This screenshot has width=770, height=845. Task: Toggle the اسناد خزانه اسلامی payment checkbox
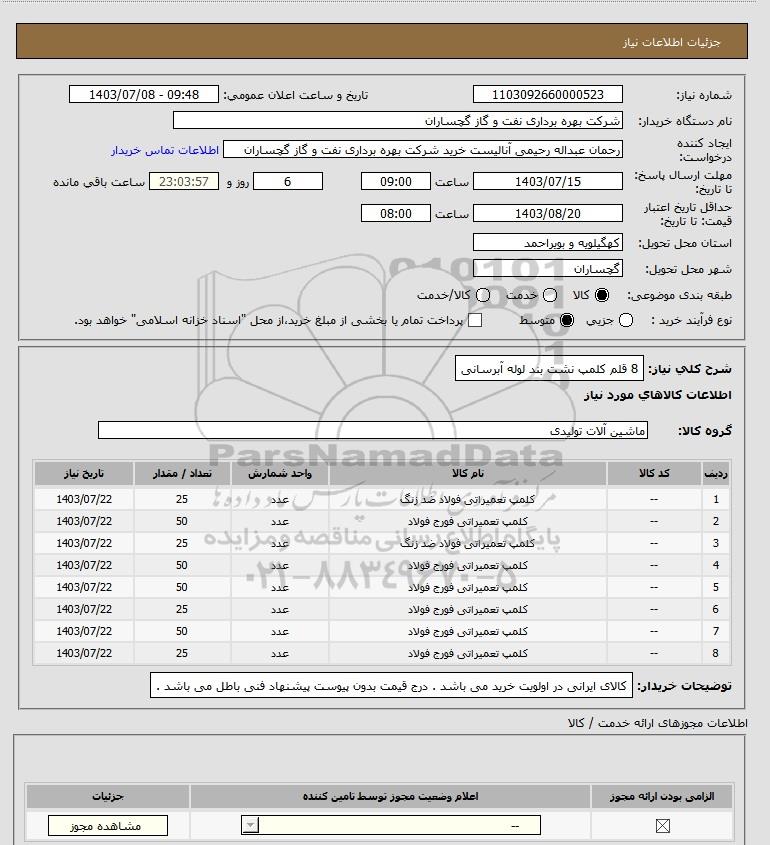[475, 321]
